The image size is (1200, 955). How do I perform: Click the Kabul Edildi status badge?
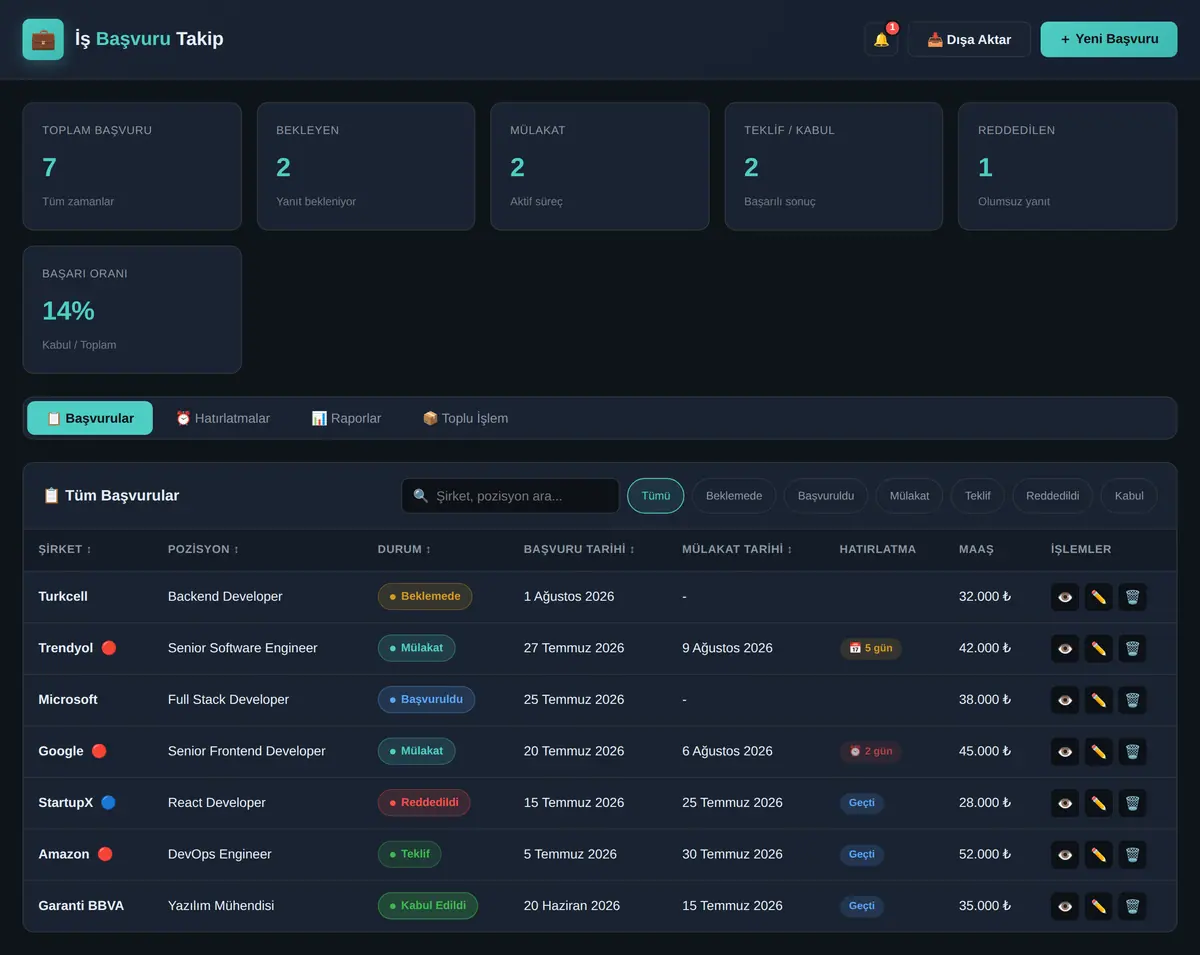pyautogui.click(x=428, y=906)
